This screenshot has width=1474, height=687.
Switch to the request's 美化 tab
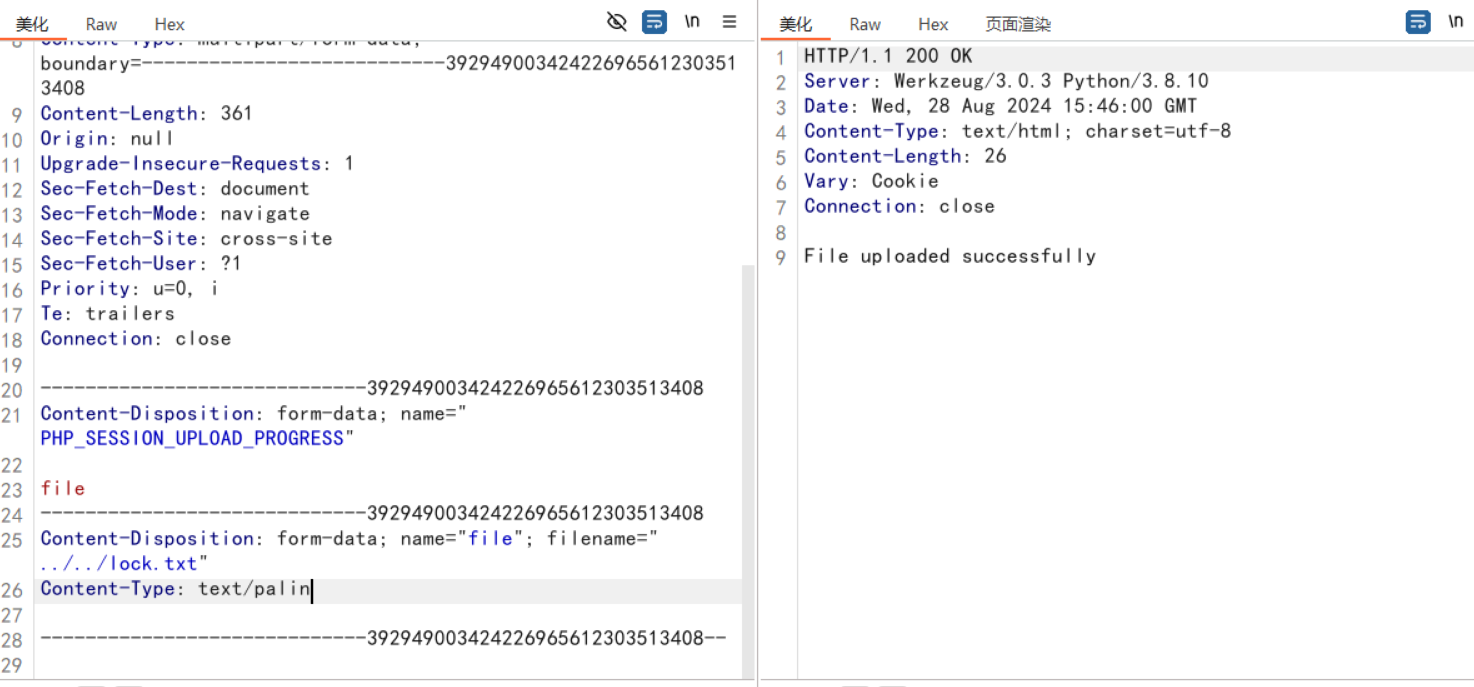[x=32, y=24]
